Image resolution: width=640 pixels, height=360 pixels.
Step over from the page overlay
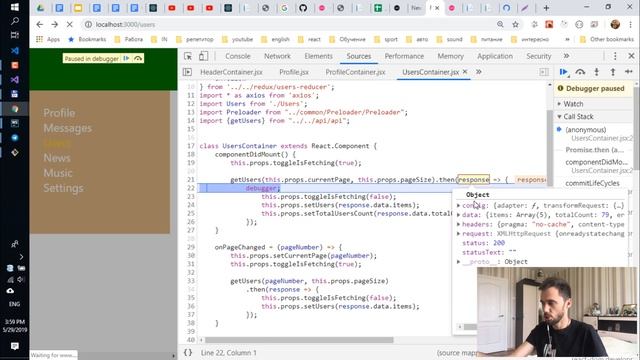pos(138,58)
